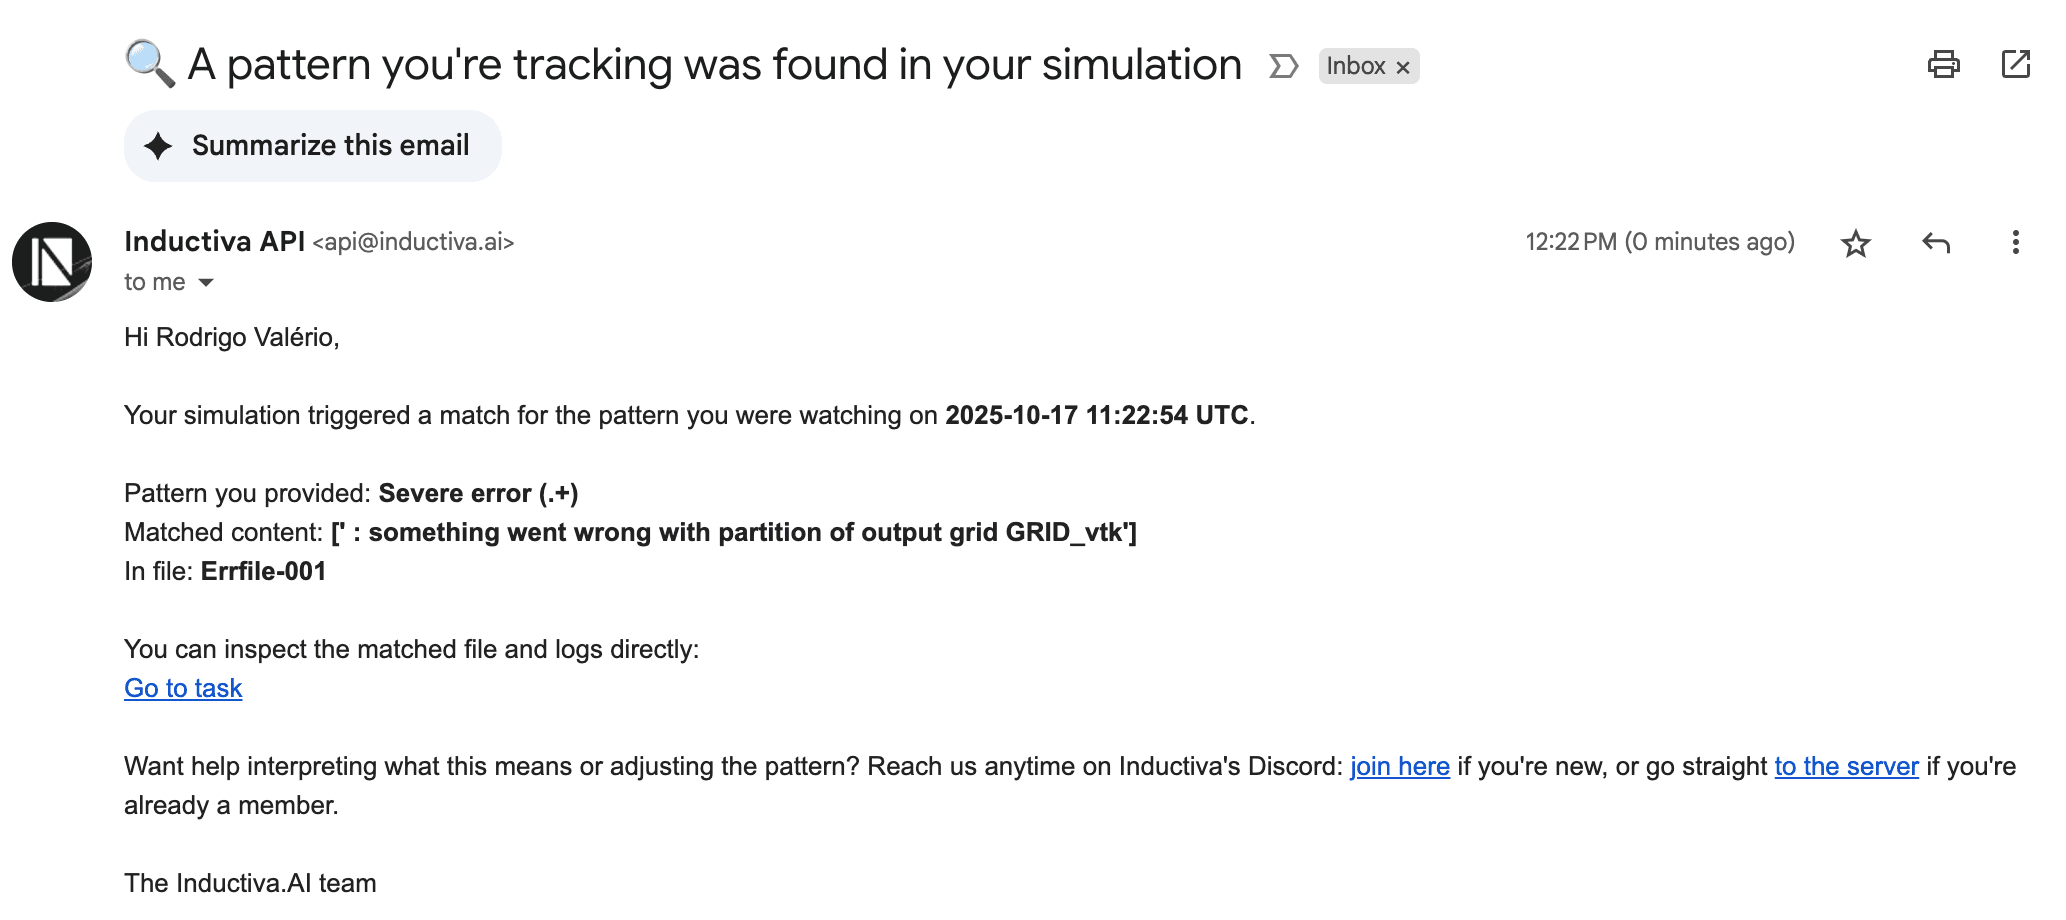
Task: Click the Inbox label chip
Action: [x=1358, y=66]
